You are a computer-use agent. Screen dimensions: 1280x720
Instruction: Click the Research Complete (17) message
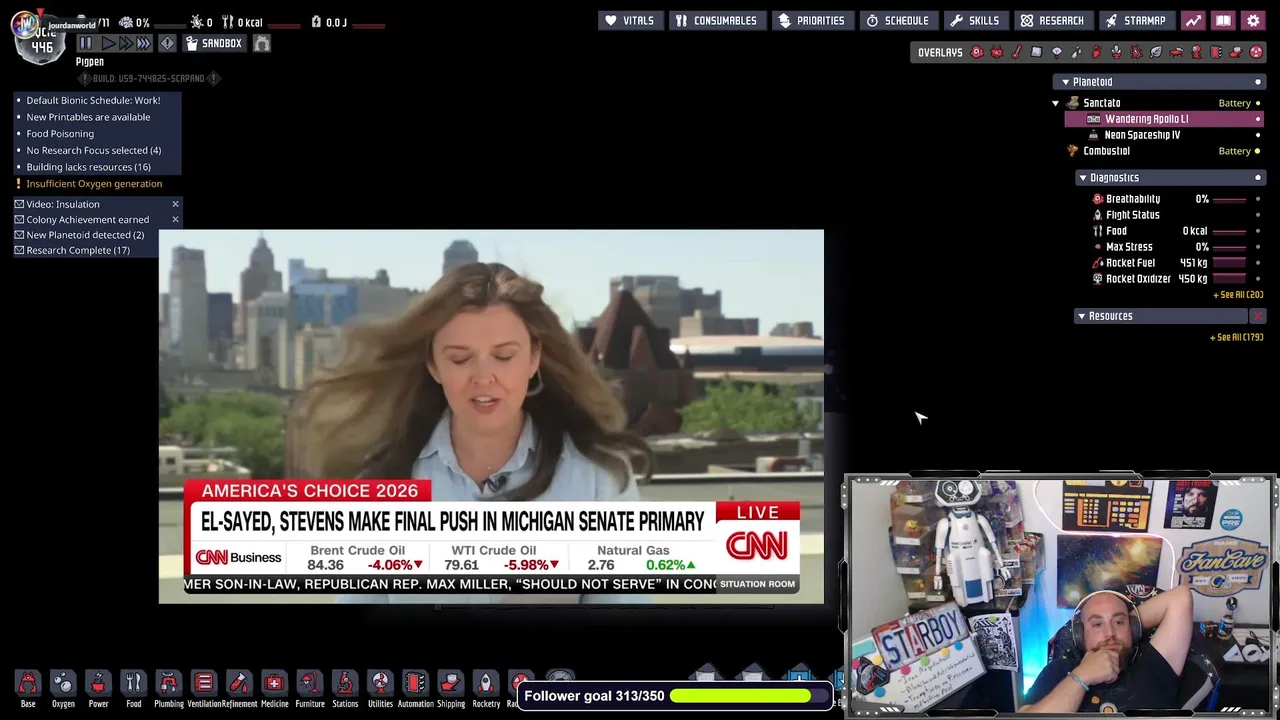point(78,251)
